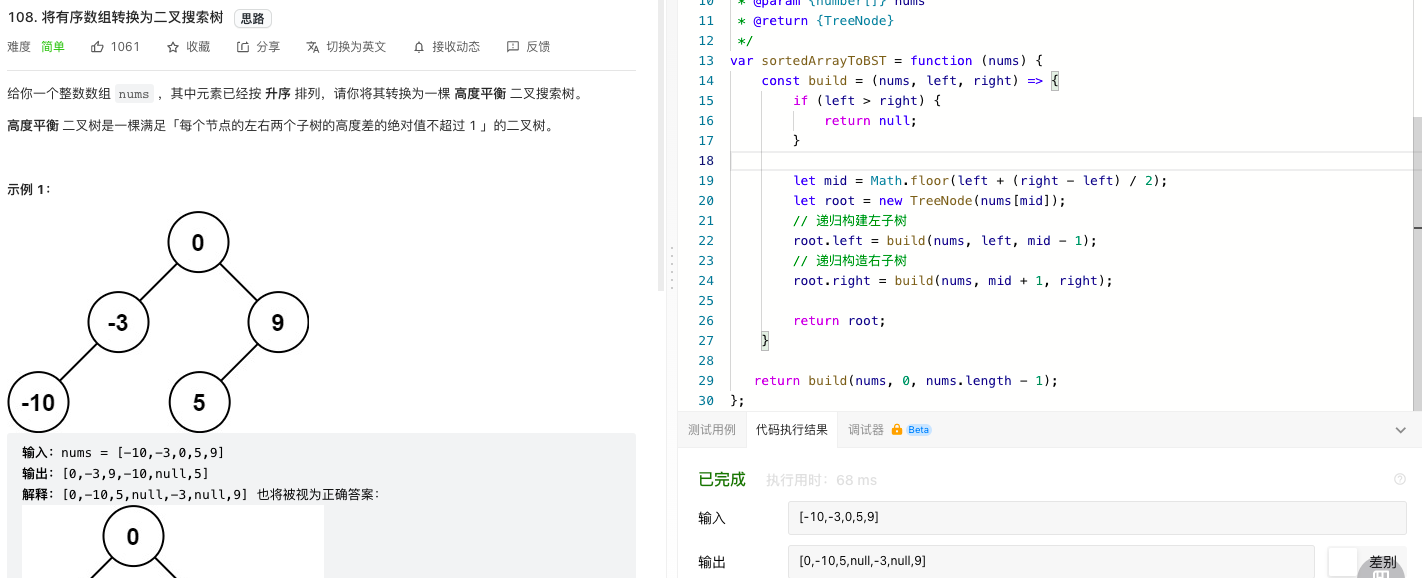Click the line 'var sortedArrayToBST = function (nums) {'
This screenshot has width=1422, height=578.
887,61
